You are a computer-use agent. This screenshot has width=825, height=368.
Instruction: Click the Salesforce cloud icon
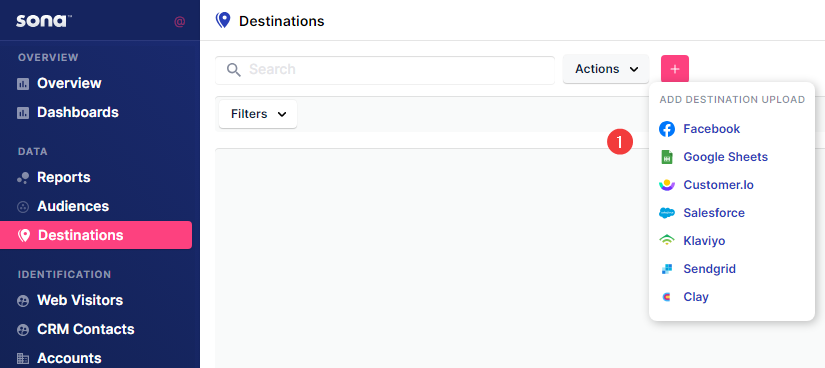pyautogui.click(x=667, y=213)
